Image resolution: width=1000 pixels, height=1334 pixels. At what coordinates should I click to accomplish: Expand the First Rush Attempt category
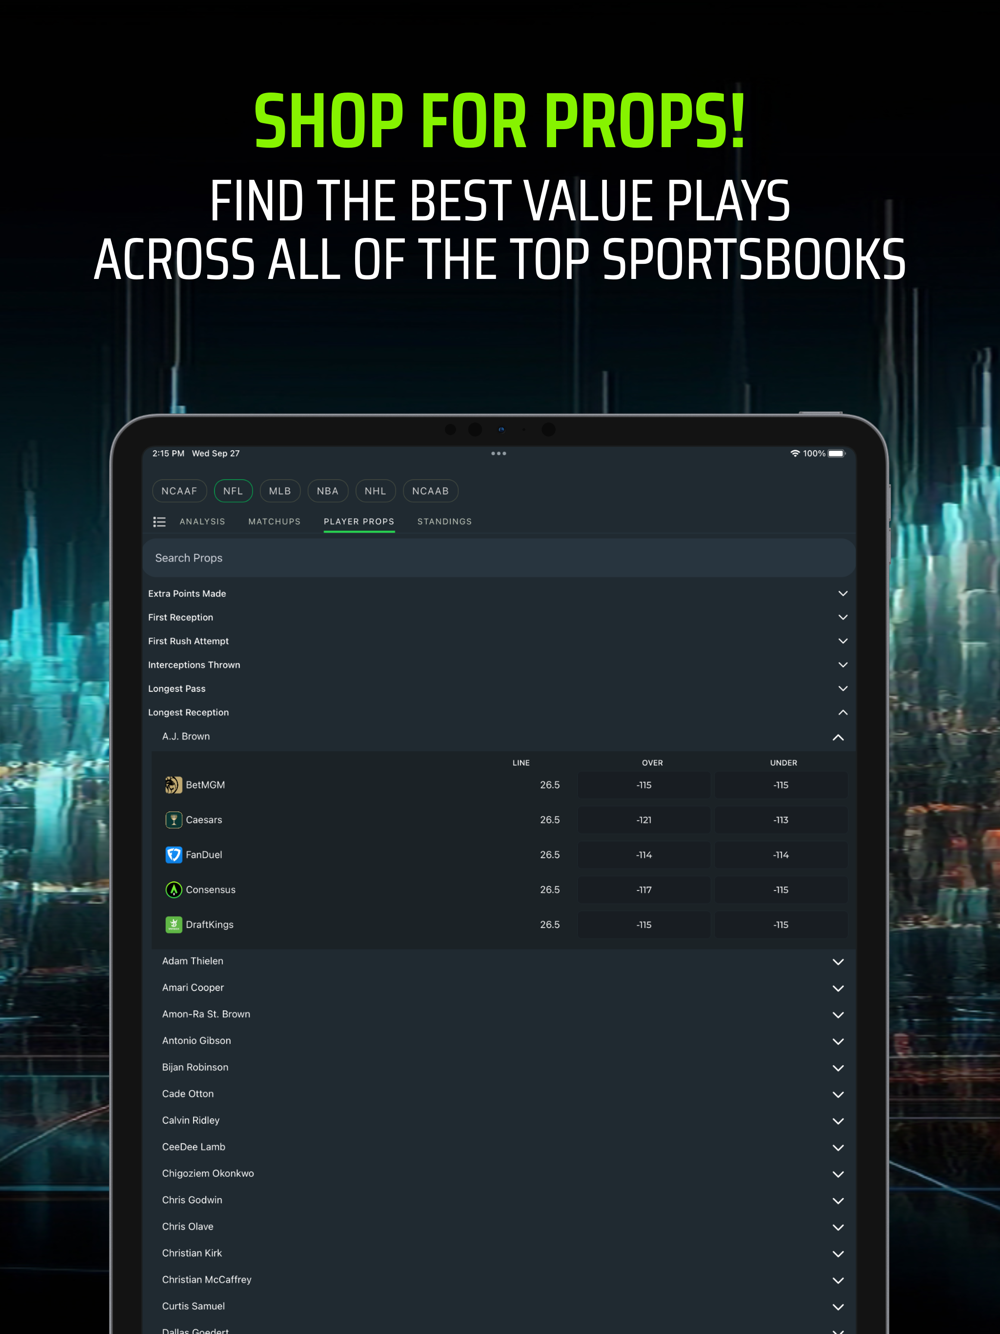pyautogui.click(x=499, y=641)
